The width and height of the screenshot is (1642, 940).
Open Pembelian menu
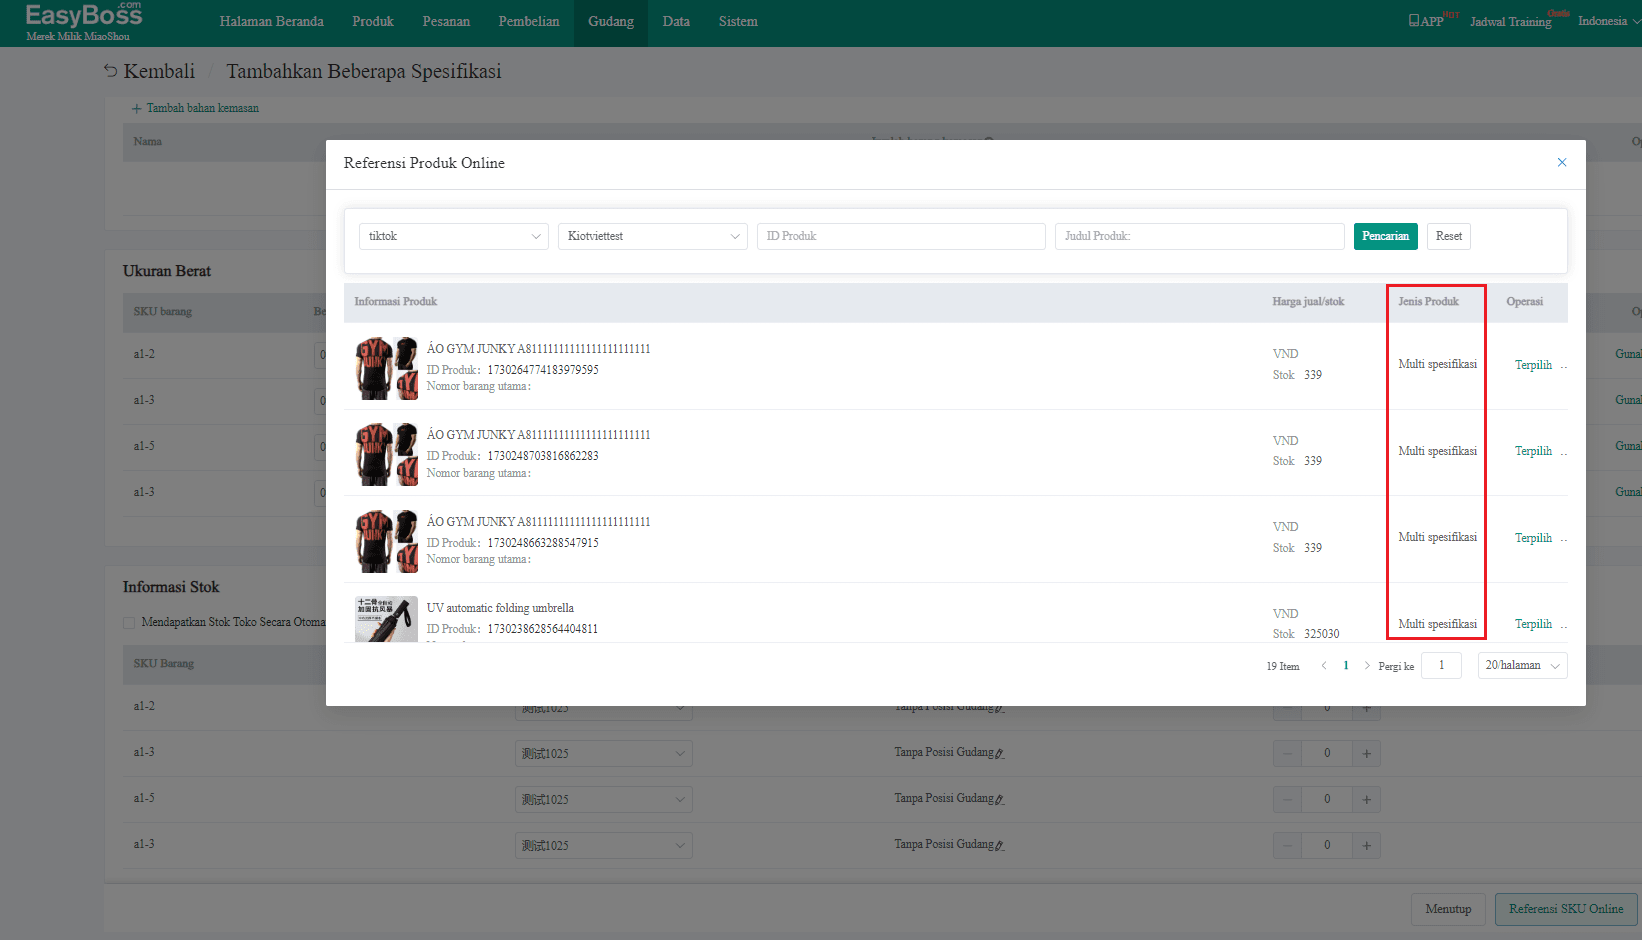pyautogui.click(x=529, y=21)
